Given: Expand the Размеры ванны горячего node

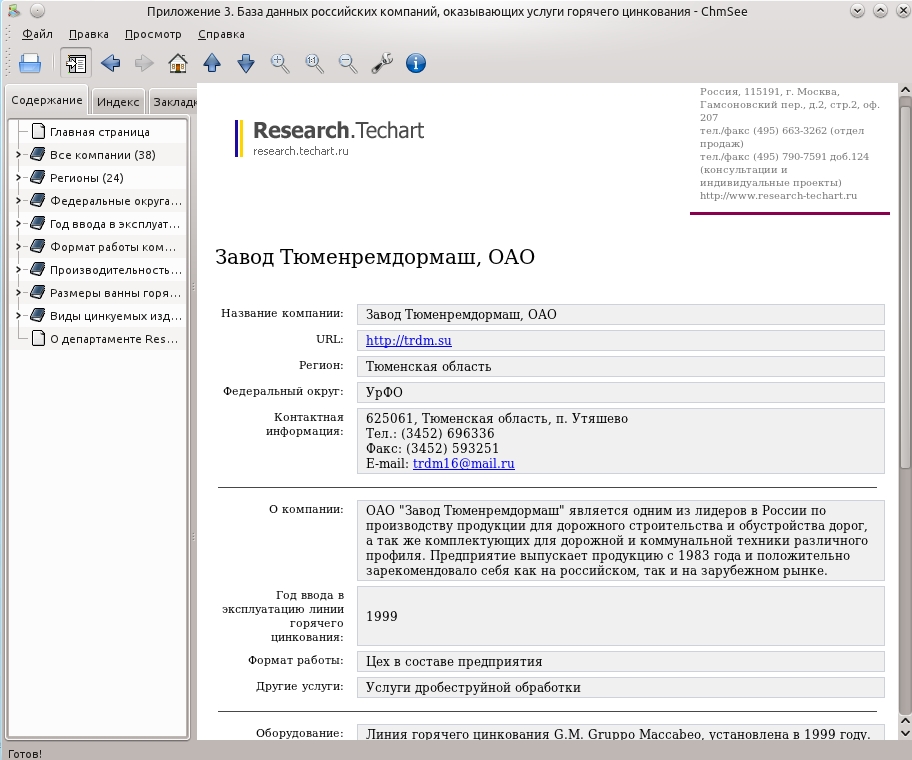Looking at the screenshot, I should pyautogui.click(x=18, y=293).
